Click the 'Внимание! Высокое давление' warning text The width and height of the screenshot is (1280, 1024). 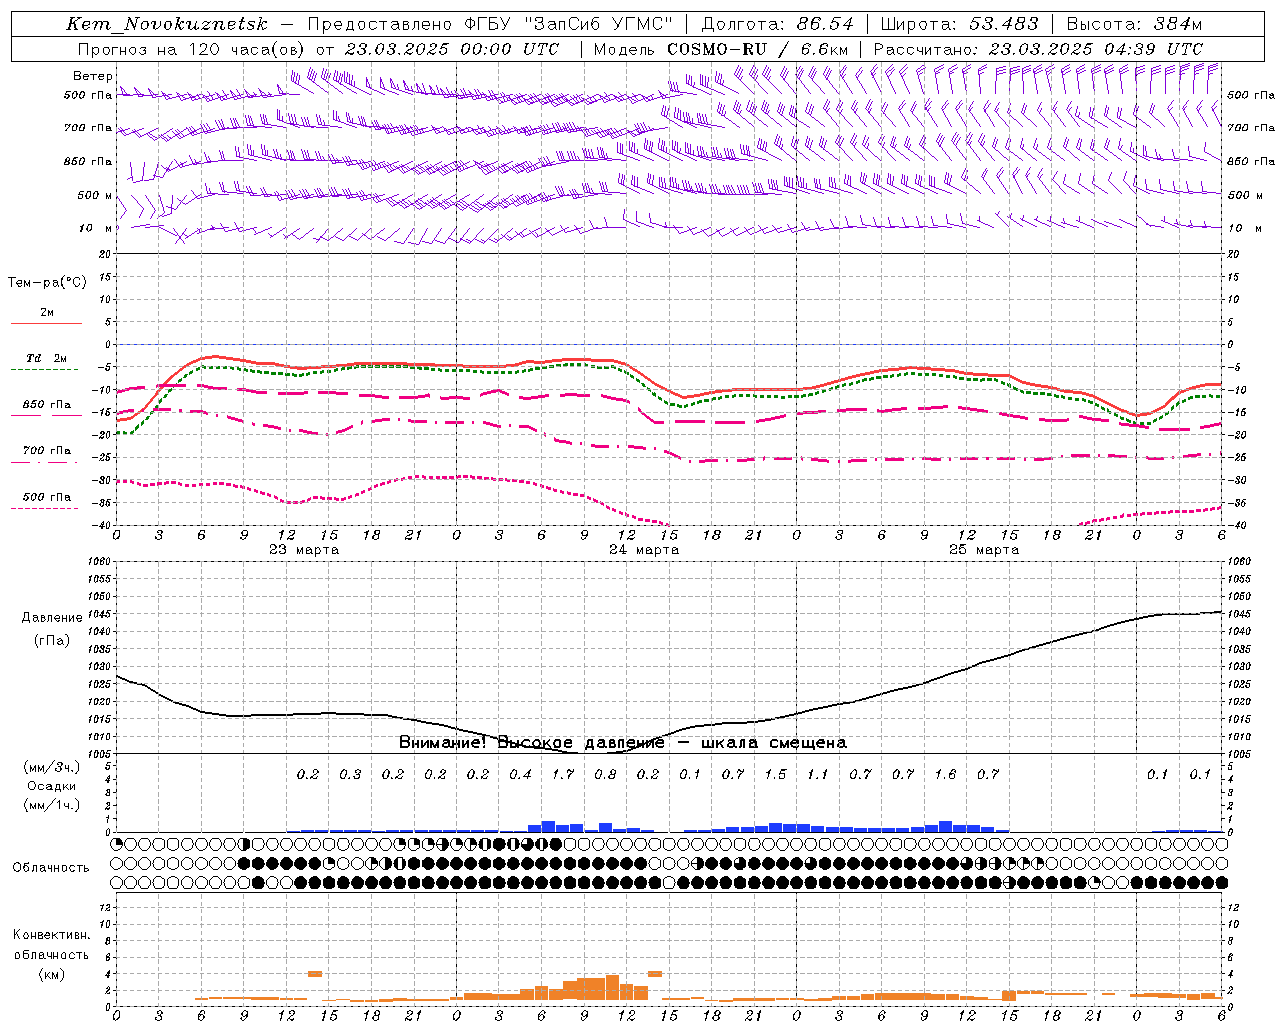[532, 743]
